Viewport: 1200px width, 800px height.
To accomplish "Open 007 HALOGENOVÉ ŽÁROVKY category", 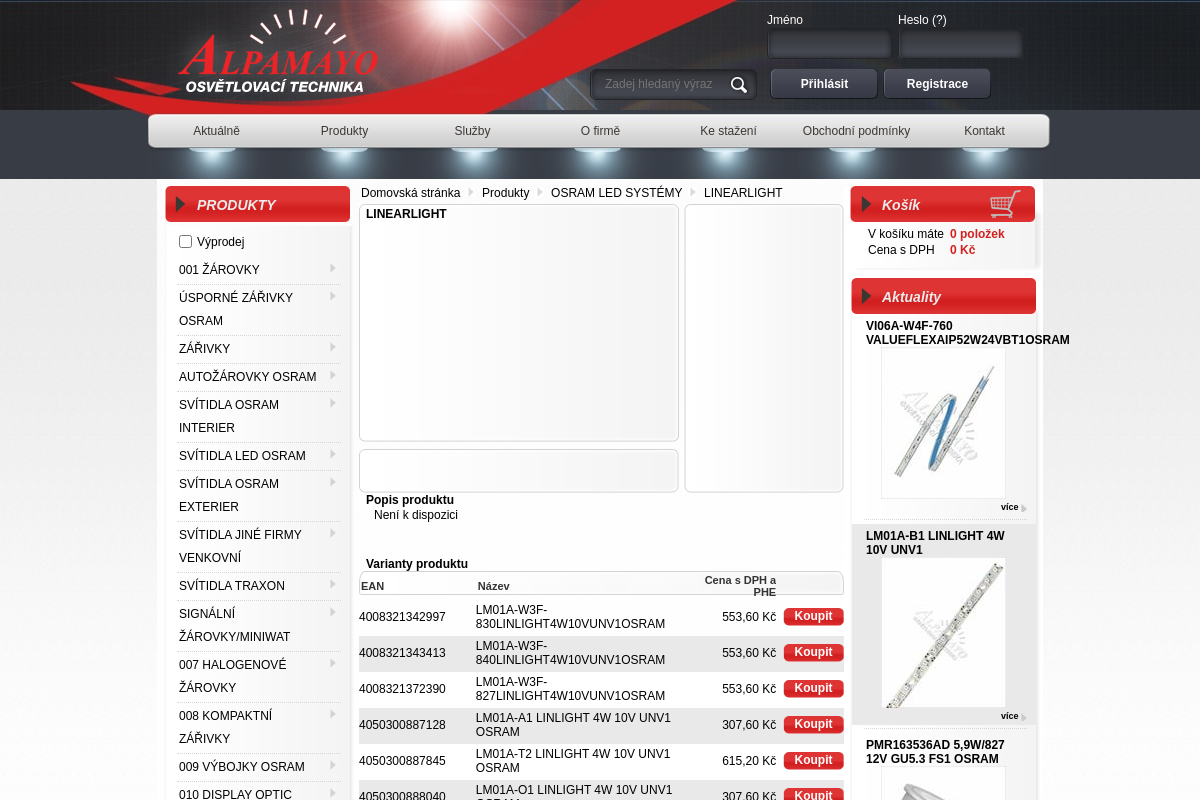I will click(x=233, y=676).
